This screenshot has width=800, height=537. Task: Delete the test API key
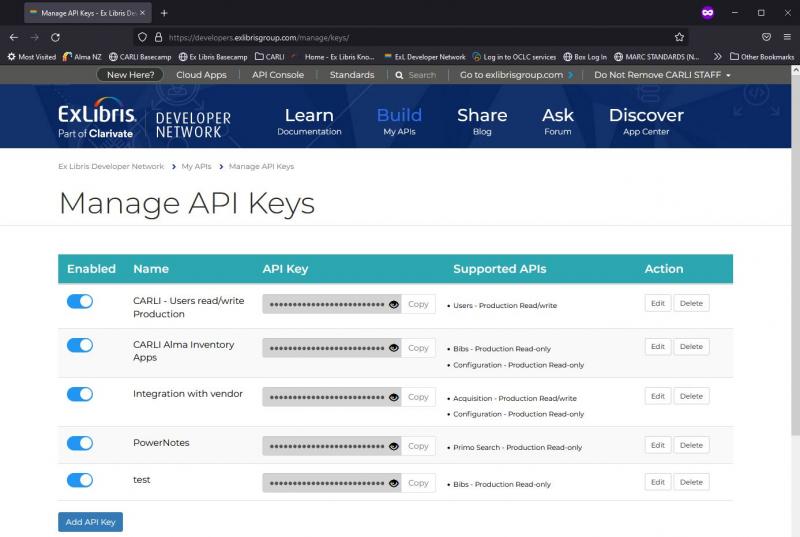pyautogui.click(x=691, y=482)
